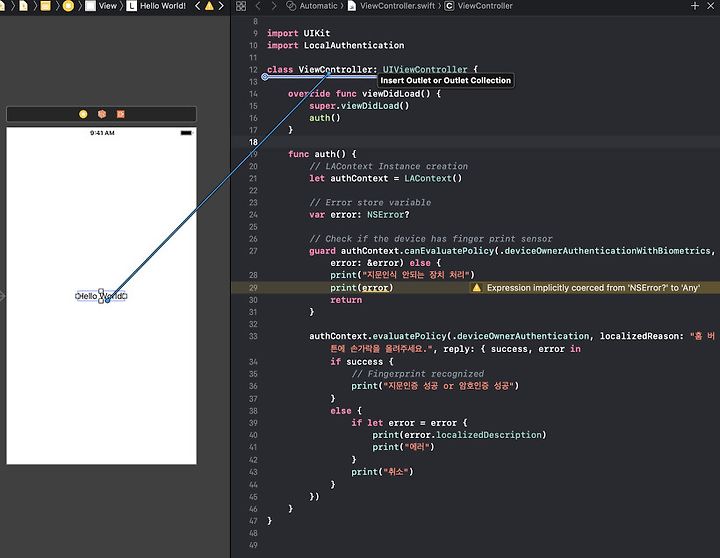The height and width of the screenshot is (558, 720).
Task: Click evaluatePolicy method call on line 33
Action: click(409, 336)
